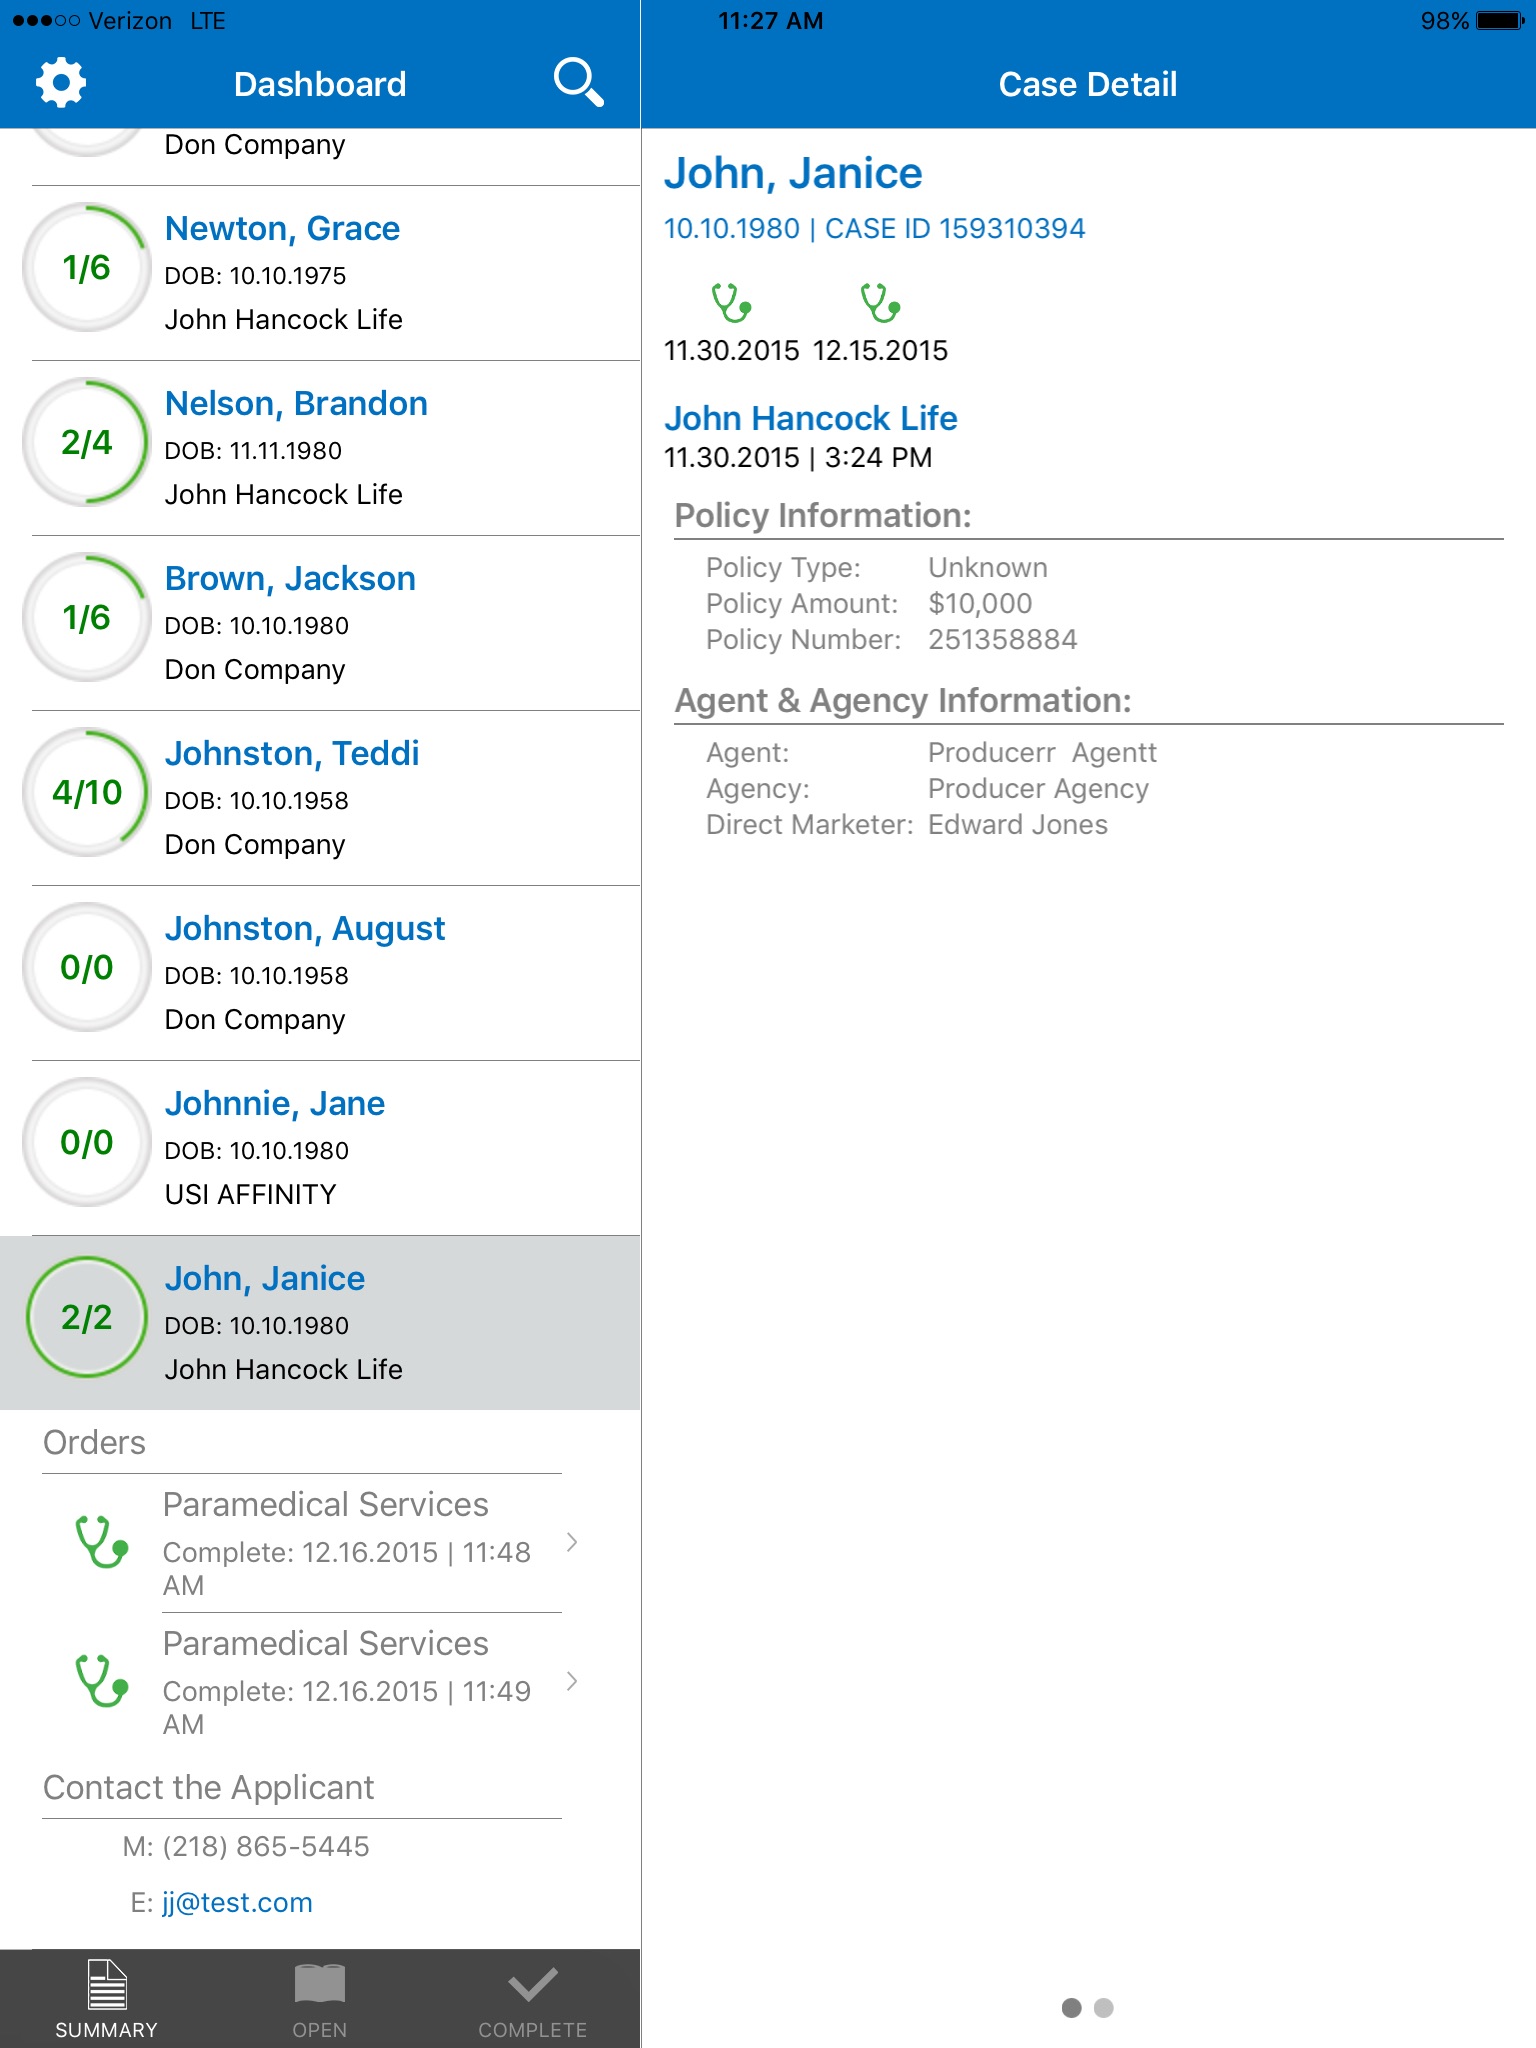Tap Newton, Grace 1/6 progress circle
Image resolution: width=1536 pixels, height=2048 pixels.
87,268
